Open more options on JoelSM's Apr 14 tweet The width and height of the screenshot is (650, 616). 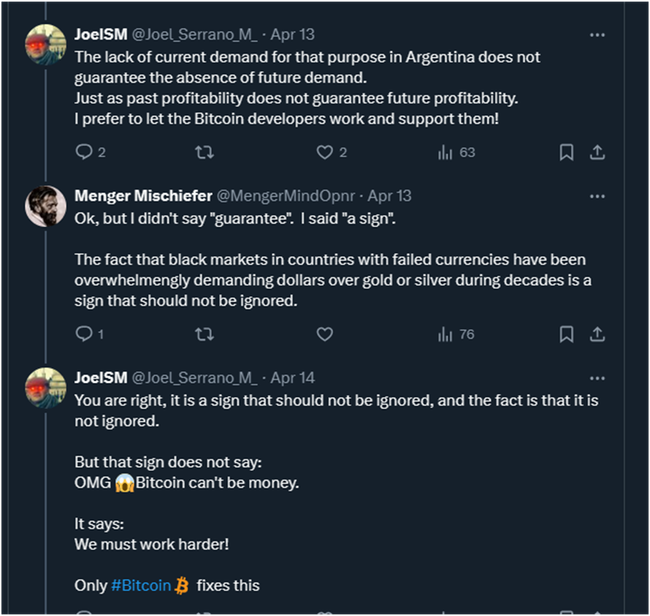click(x=597, y=378)
